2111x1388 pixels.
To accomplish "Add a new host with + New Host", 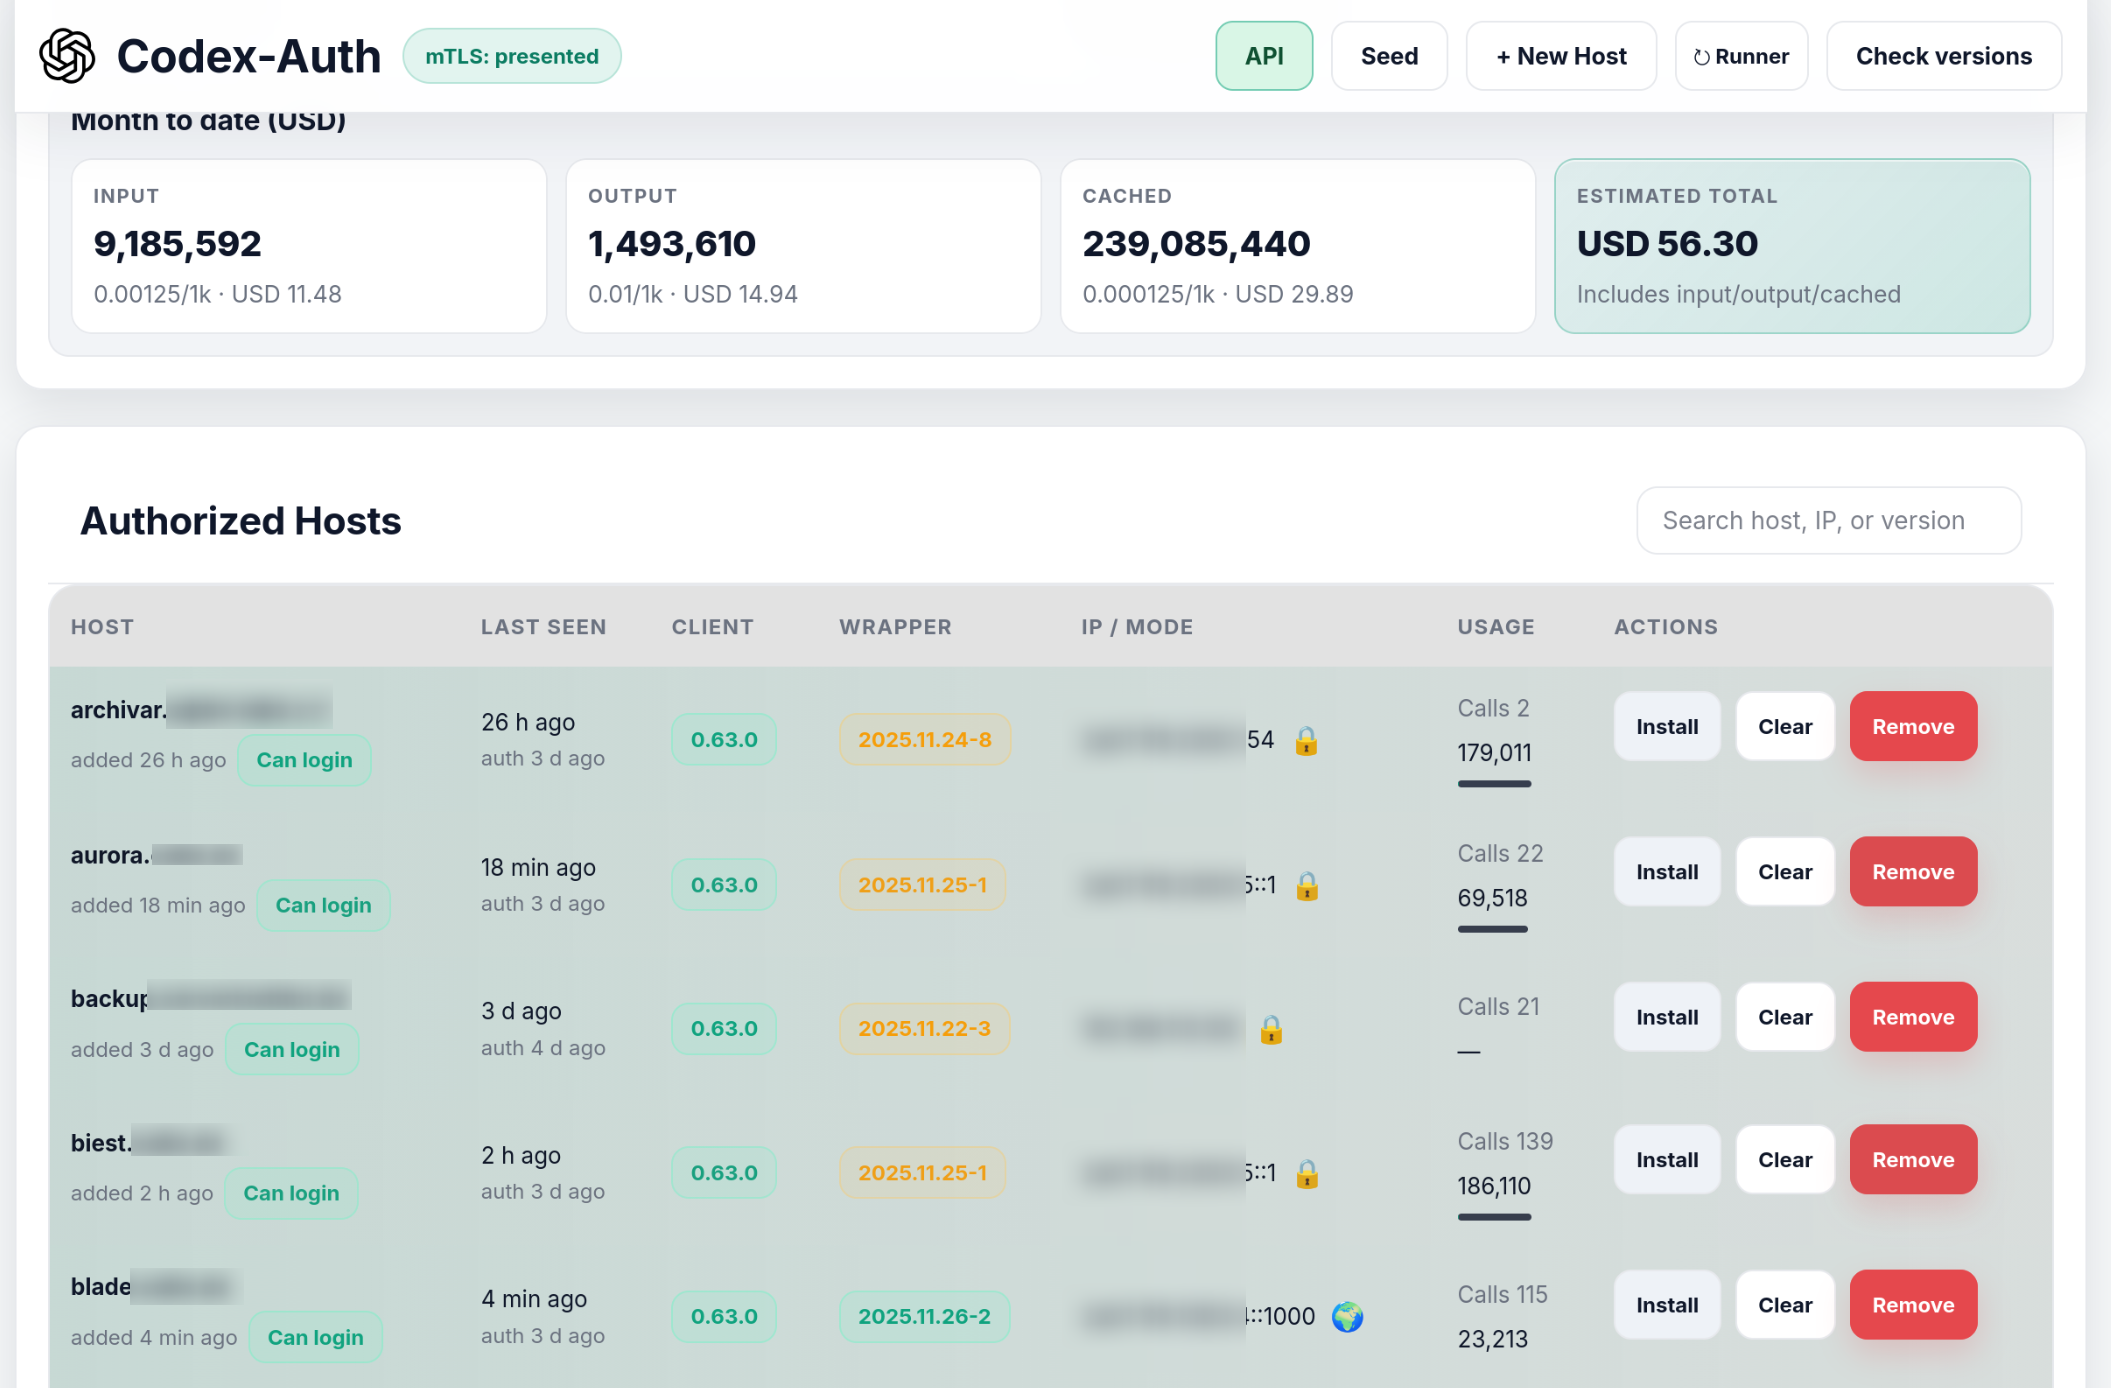I will (1560, 56).
